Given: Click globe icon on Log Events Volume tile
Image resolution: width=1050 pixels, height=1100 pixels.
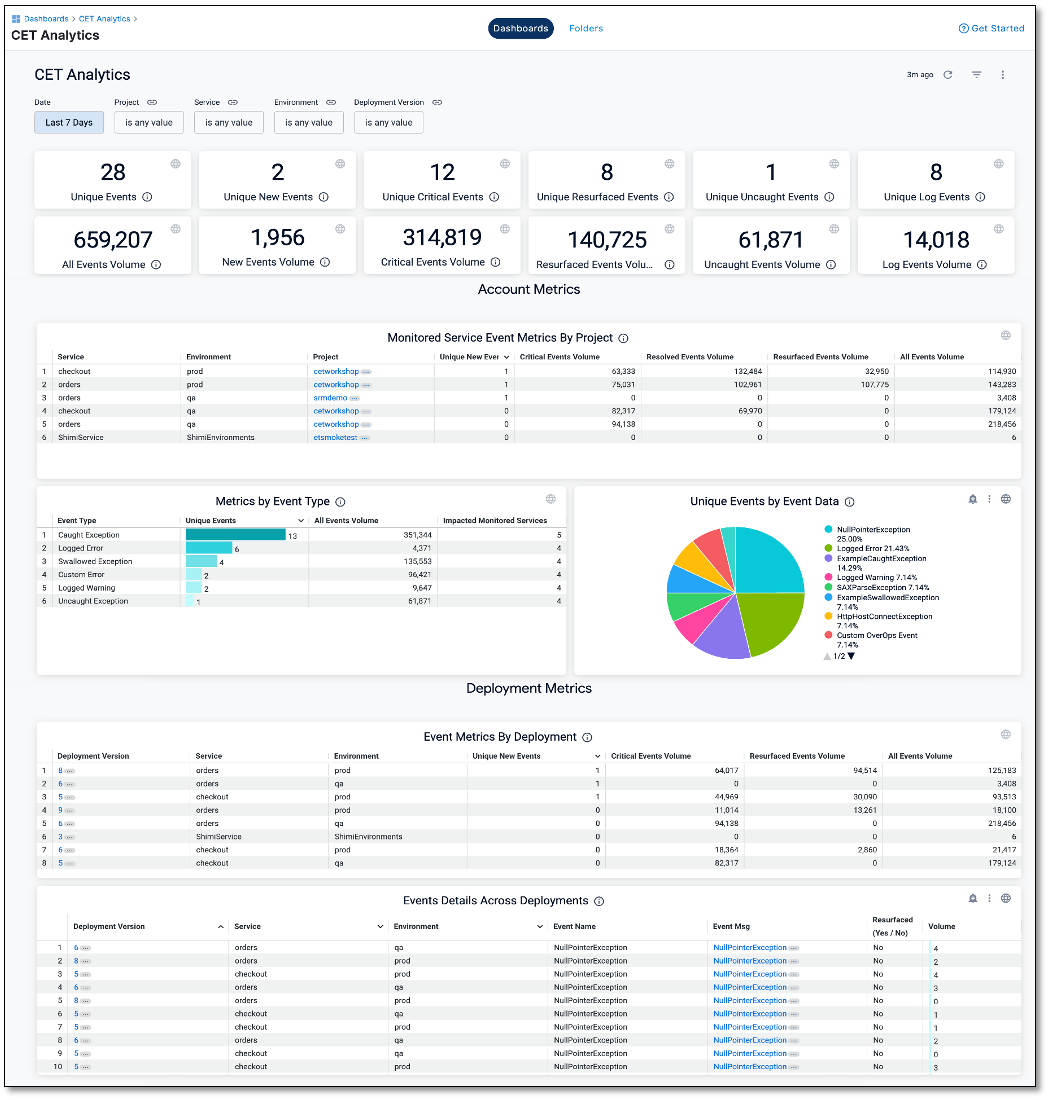Looking at the screenshot, I should click(x=998, y=229).
